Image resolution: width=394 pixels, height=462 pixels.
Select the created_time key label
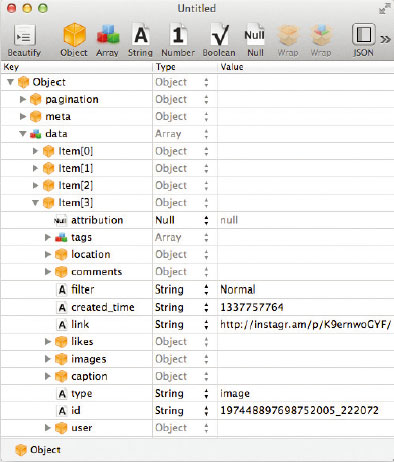[x=103, y=307]
